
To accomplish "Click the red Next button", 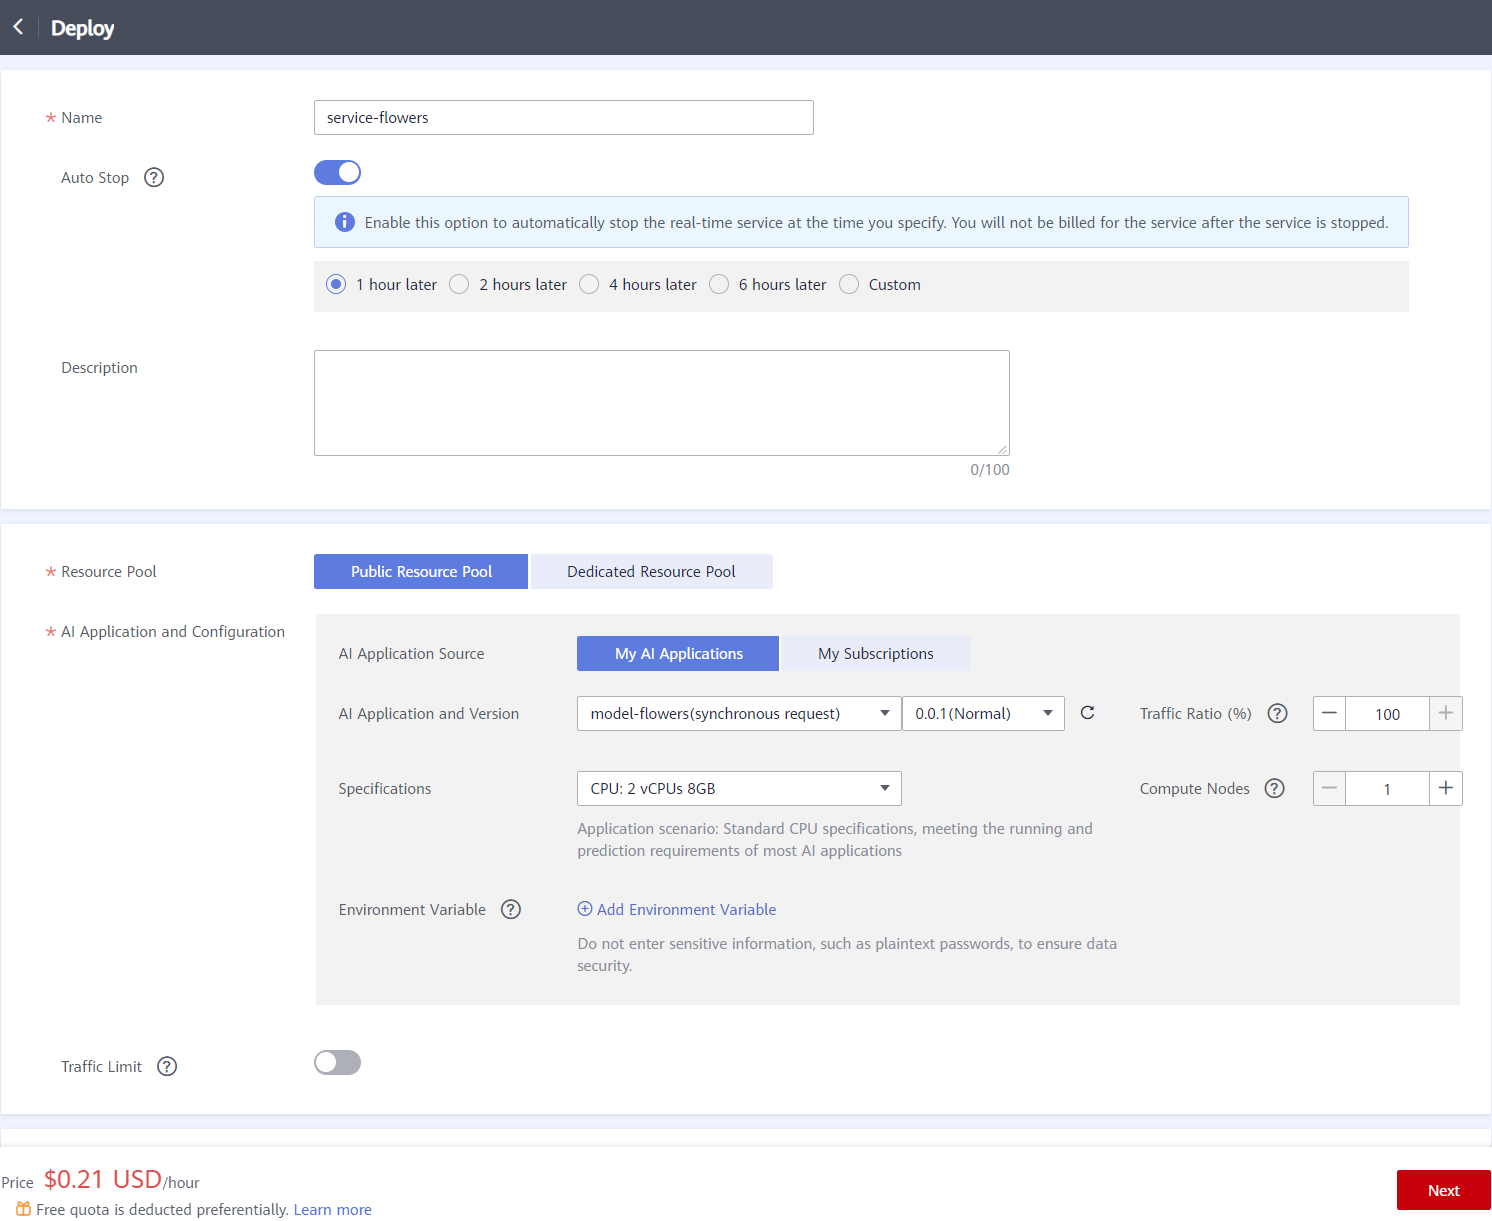I will click(1443, 1190).
